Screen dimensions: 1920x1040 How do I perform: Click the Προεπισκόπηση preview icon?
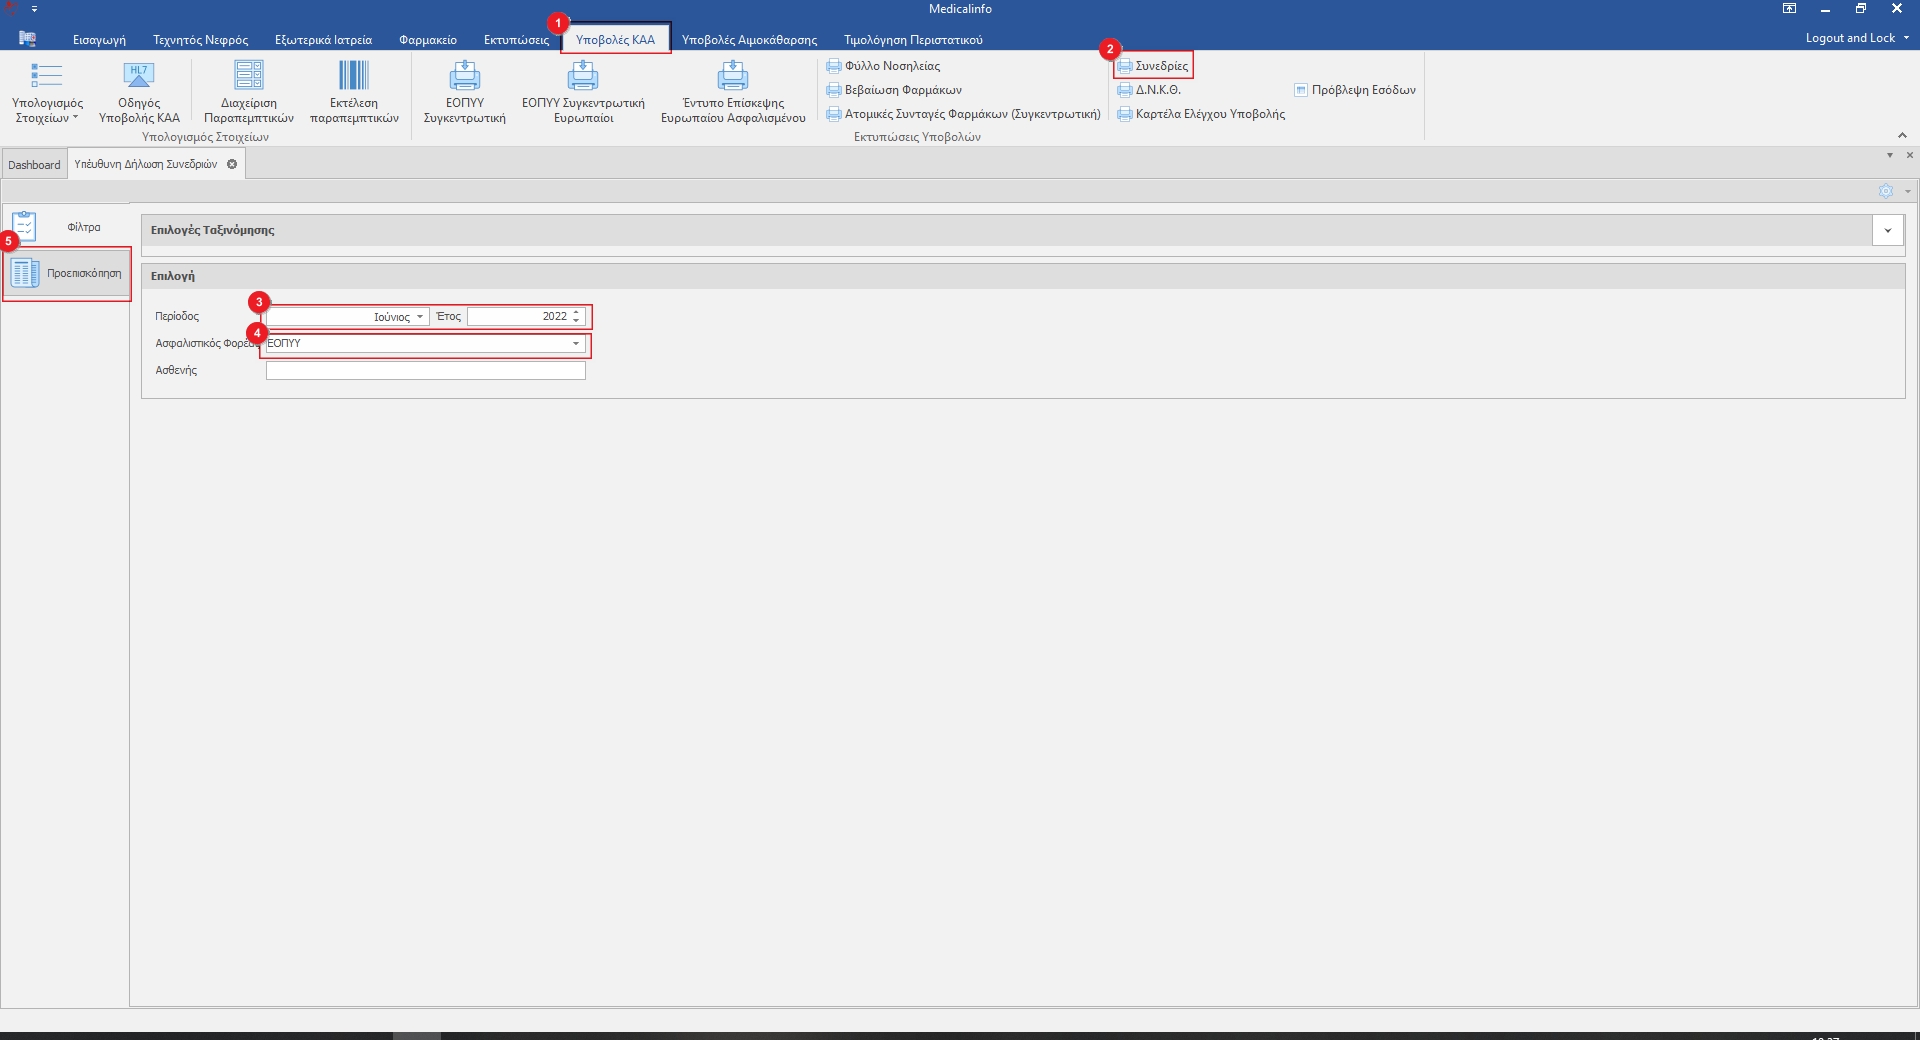click(26, 273)
